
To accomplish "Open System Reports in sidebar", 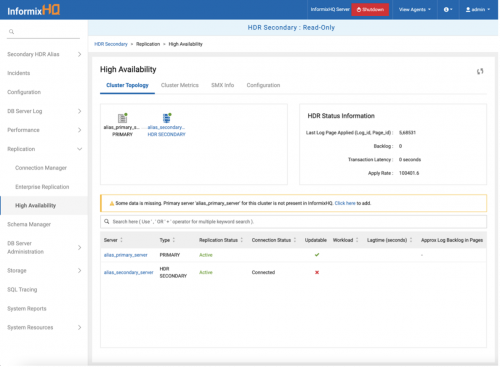I will pyautogui.click(x=27, y=309).
